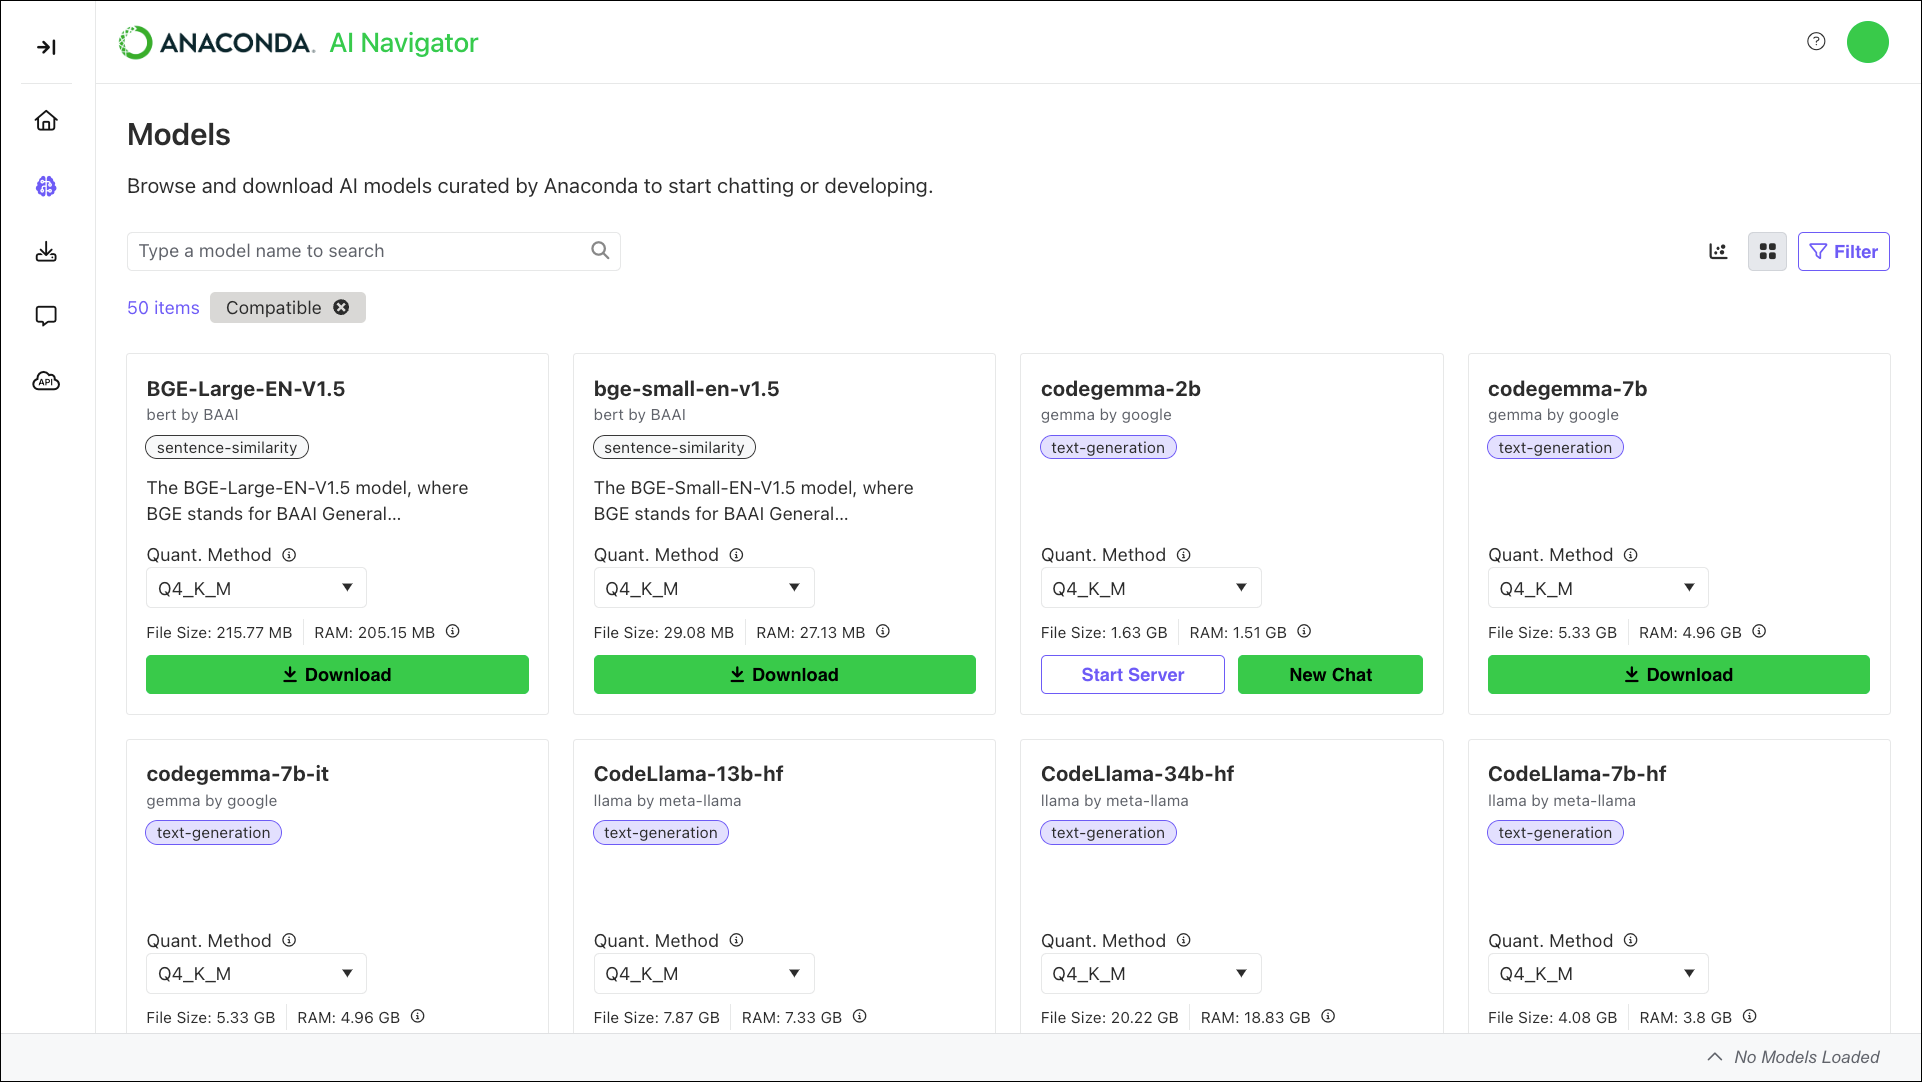1922x1082 pixels.
Task: Expand the sidebar with the arrow icon
Action: [x=46, y=47]
